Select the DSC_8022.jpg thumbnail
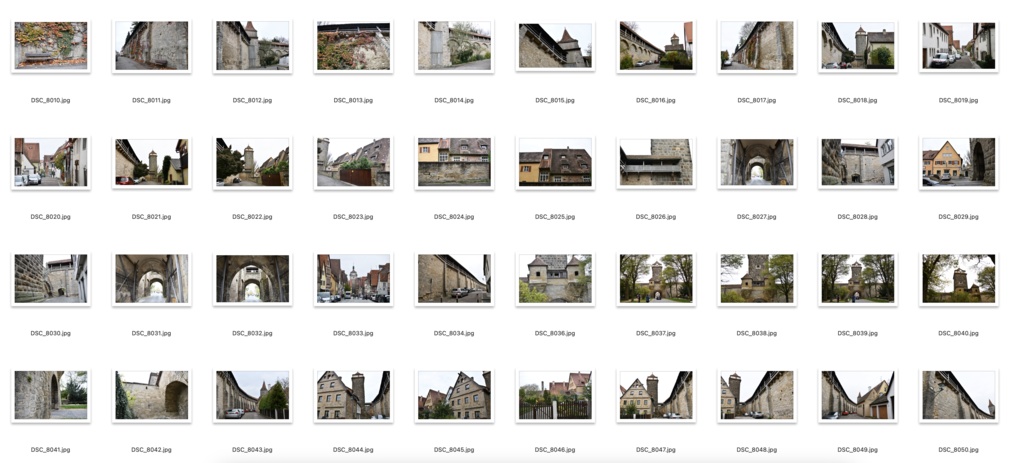Screen dimensions: 1024x463 coord(253,162)
